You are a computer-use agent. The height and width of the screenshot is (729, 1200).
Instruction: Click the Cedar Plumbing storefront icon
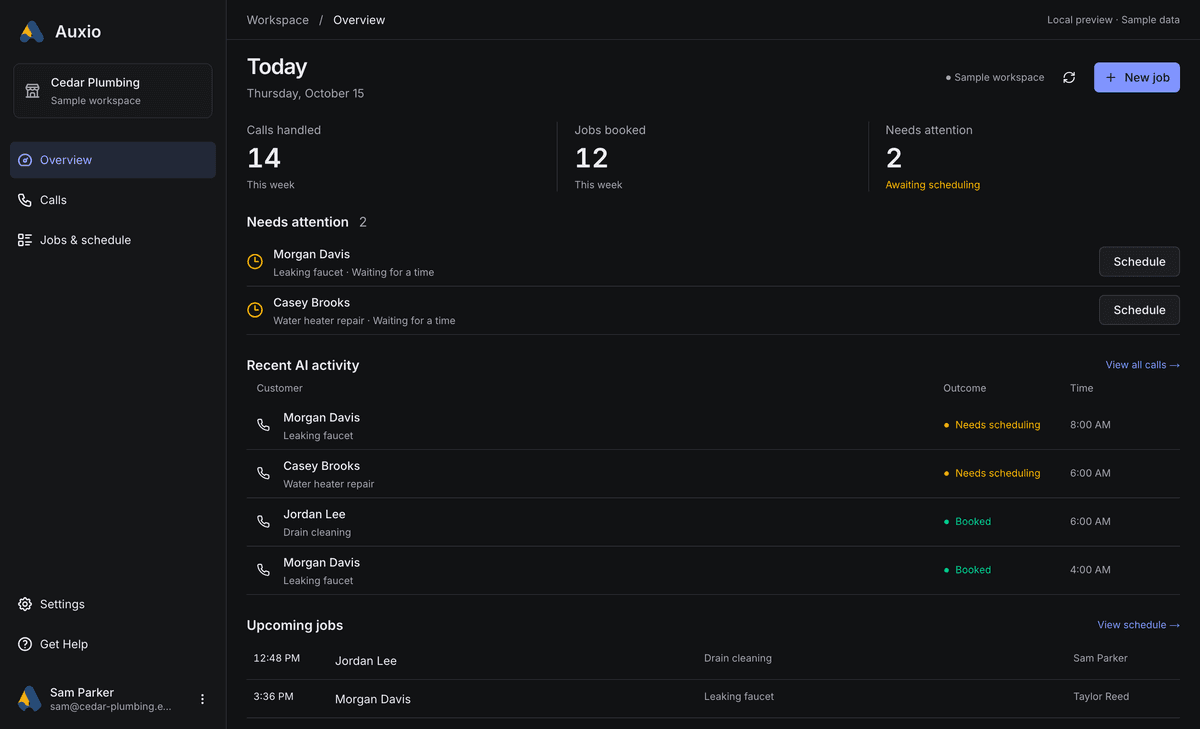click(x=32, y=91)
